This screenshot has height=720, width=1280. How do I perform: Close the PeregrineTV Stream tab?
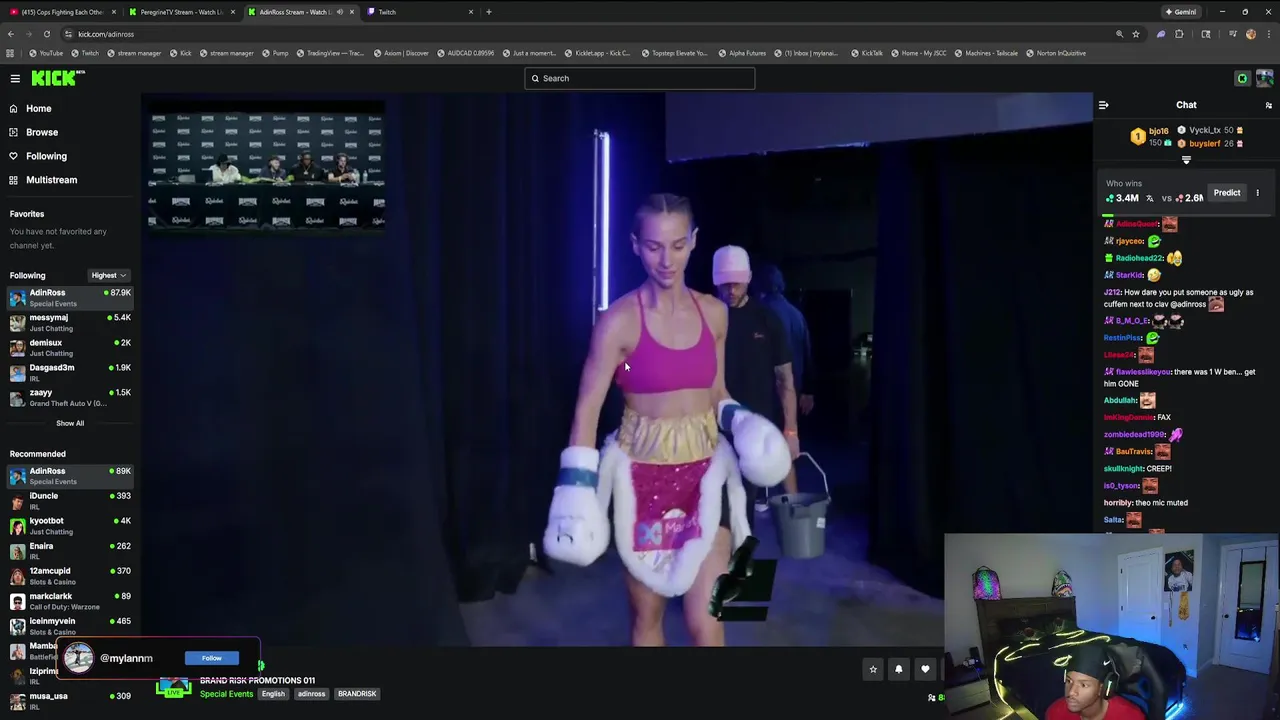[233, 12]
